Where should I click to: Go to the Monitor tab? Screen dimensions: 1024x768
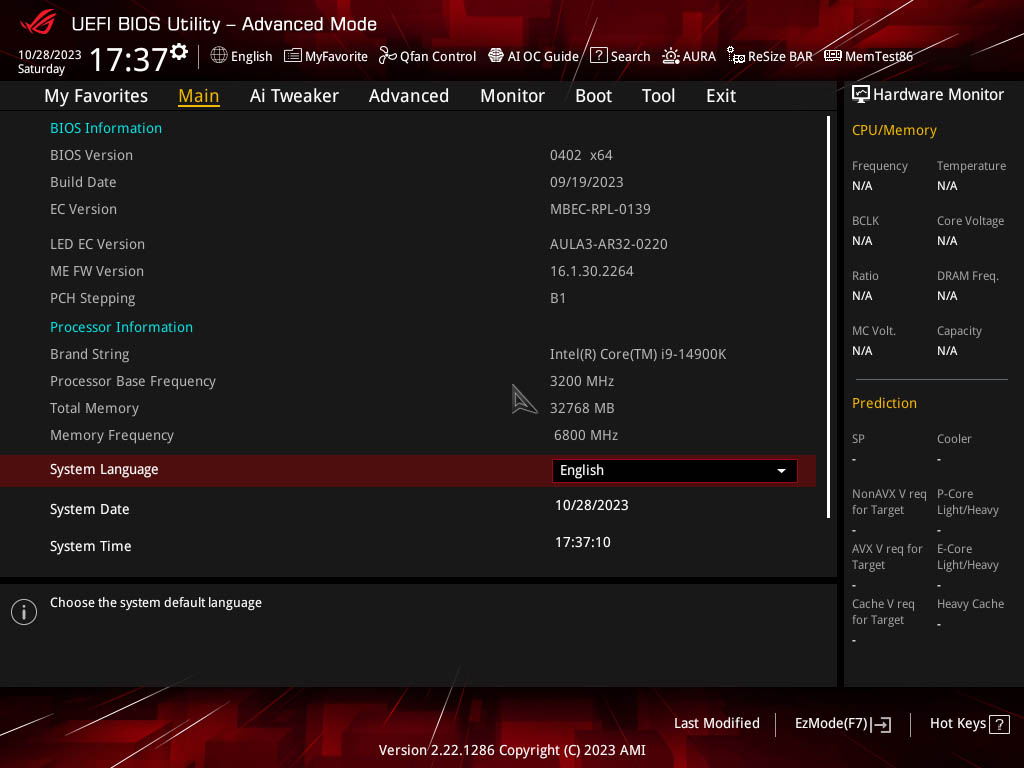click(x=512, y=96)
